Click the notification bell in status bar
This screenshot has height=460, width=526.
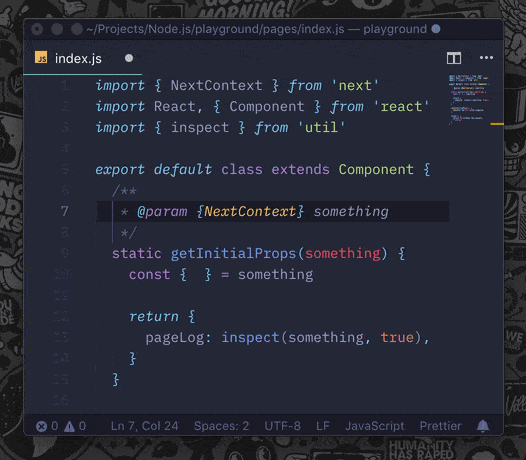click(x=483, y=426)
